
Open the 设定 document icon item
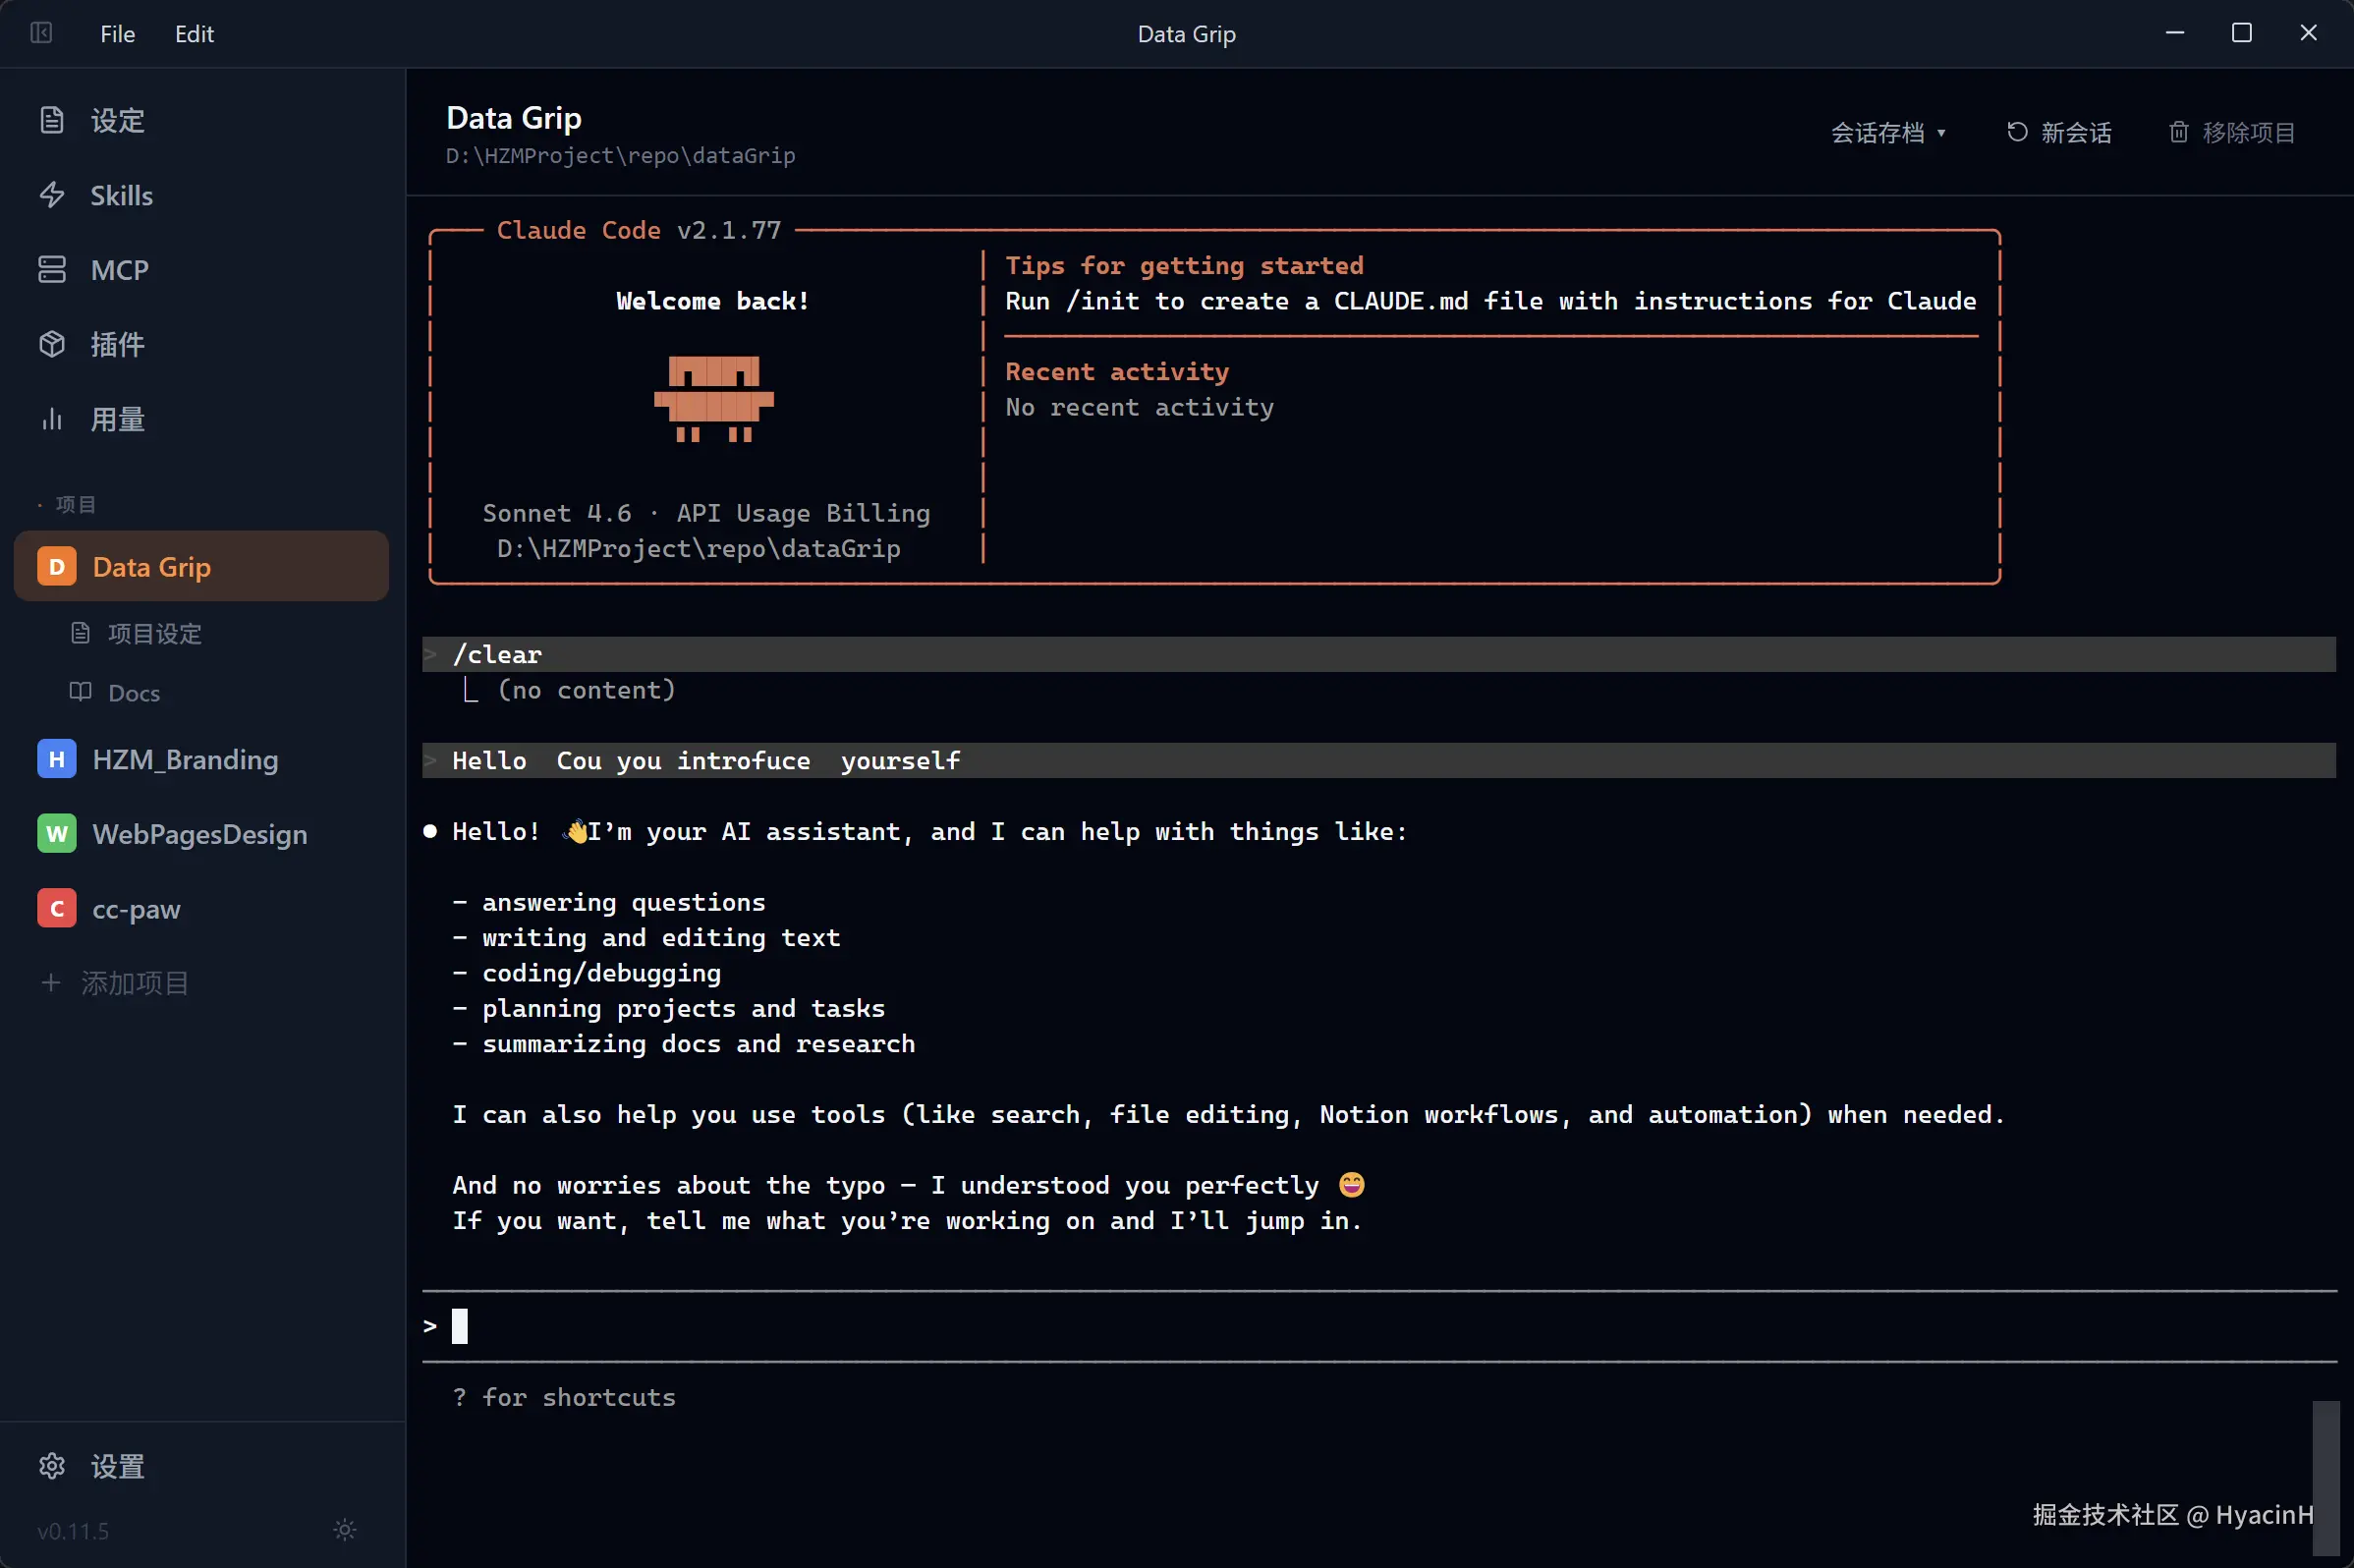52,121
